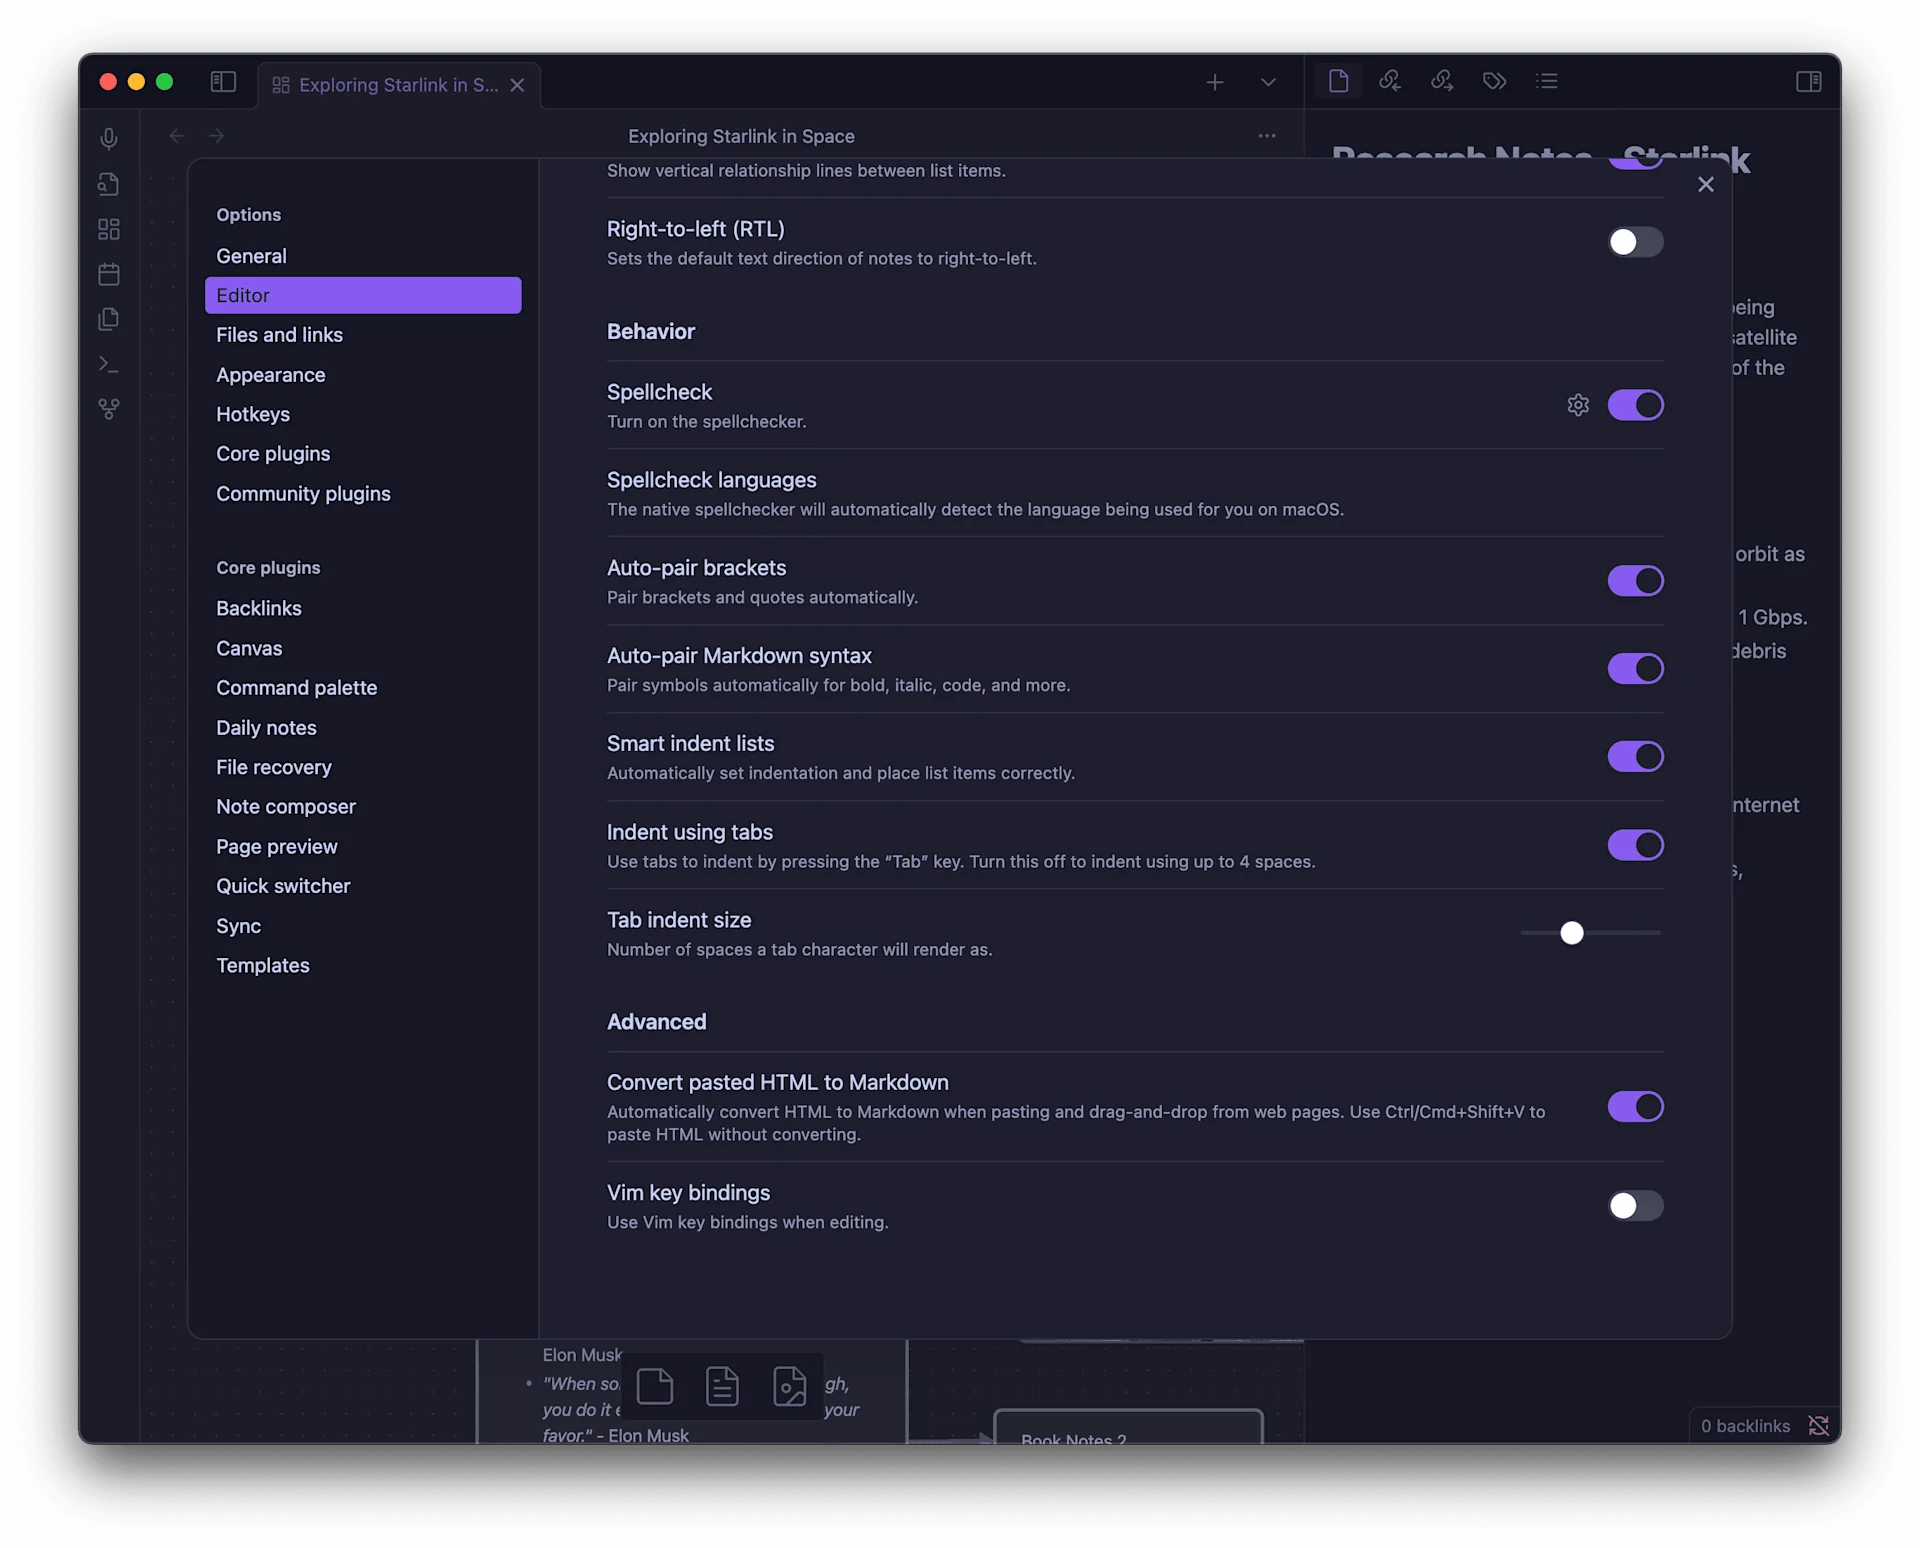This screenshot has width=1920, height=1548.
Task: Open the outline list icon in toolbar
Action: (x=1547, y=81)
